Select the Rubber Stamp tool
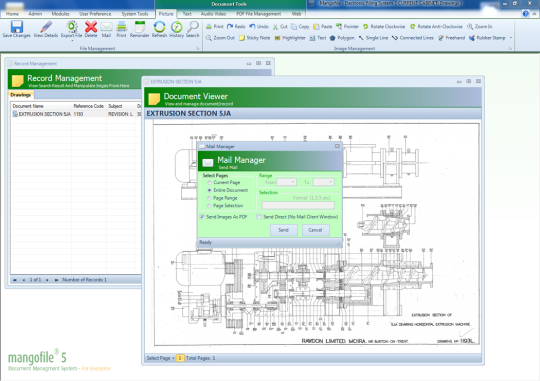 pyautogui.click(x=487, y=38)
